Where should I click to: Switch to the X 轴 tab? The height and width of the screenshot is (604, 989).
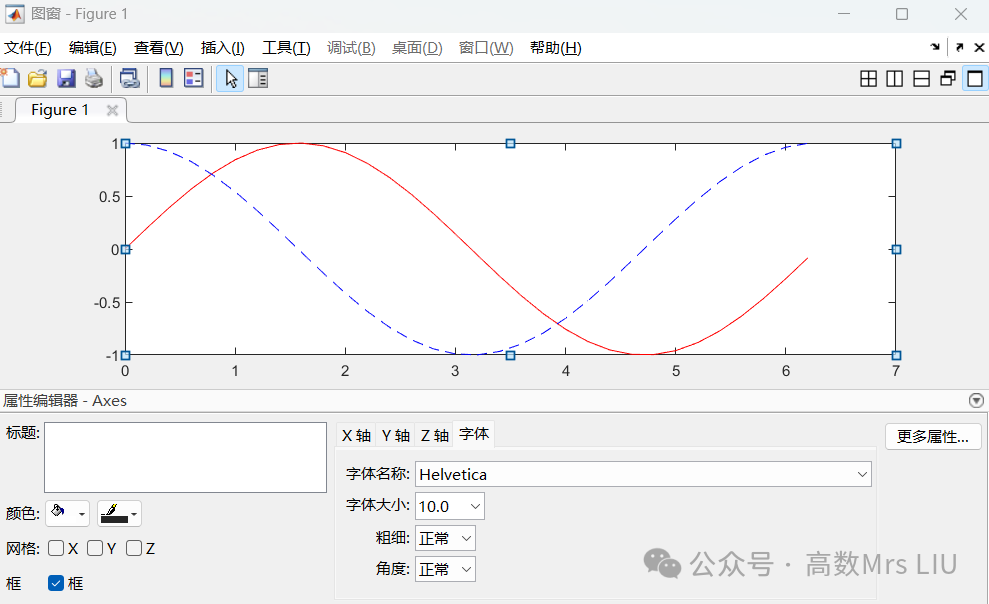356,435
